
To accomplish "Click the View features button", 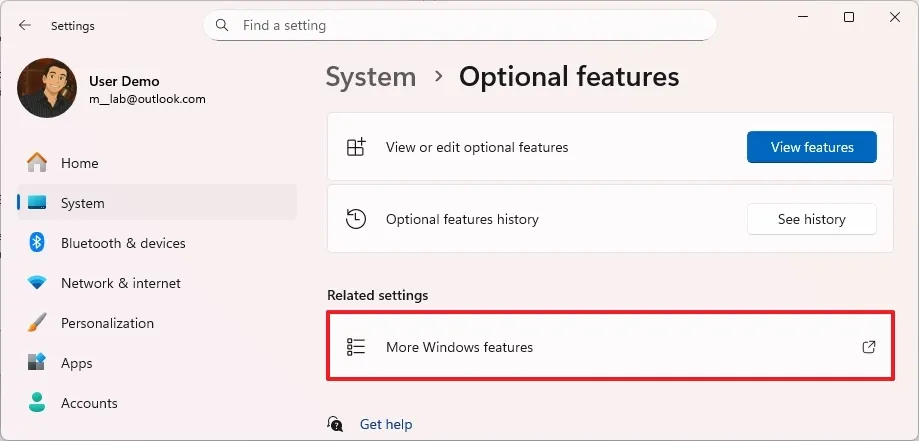I will click(812, 147).
